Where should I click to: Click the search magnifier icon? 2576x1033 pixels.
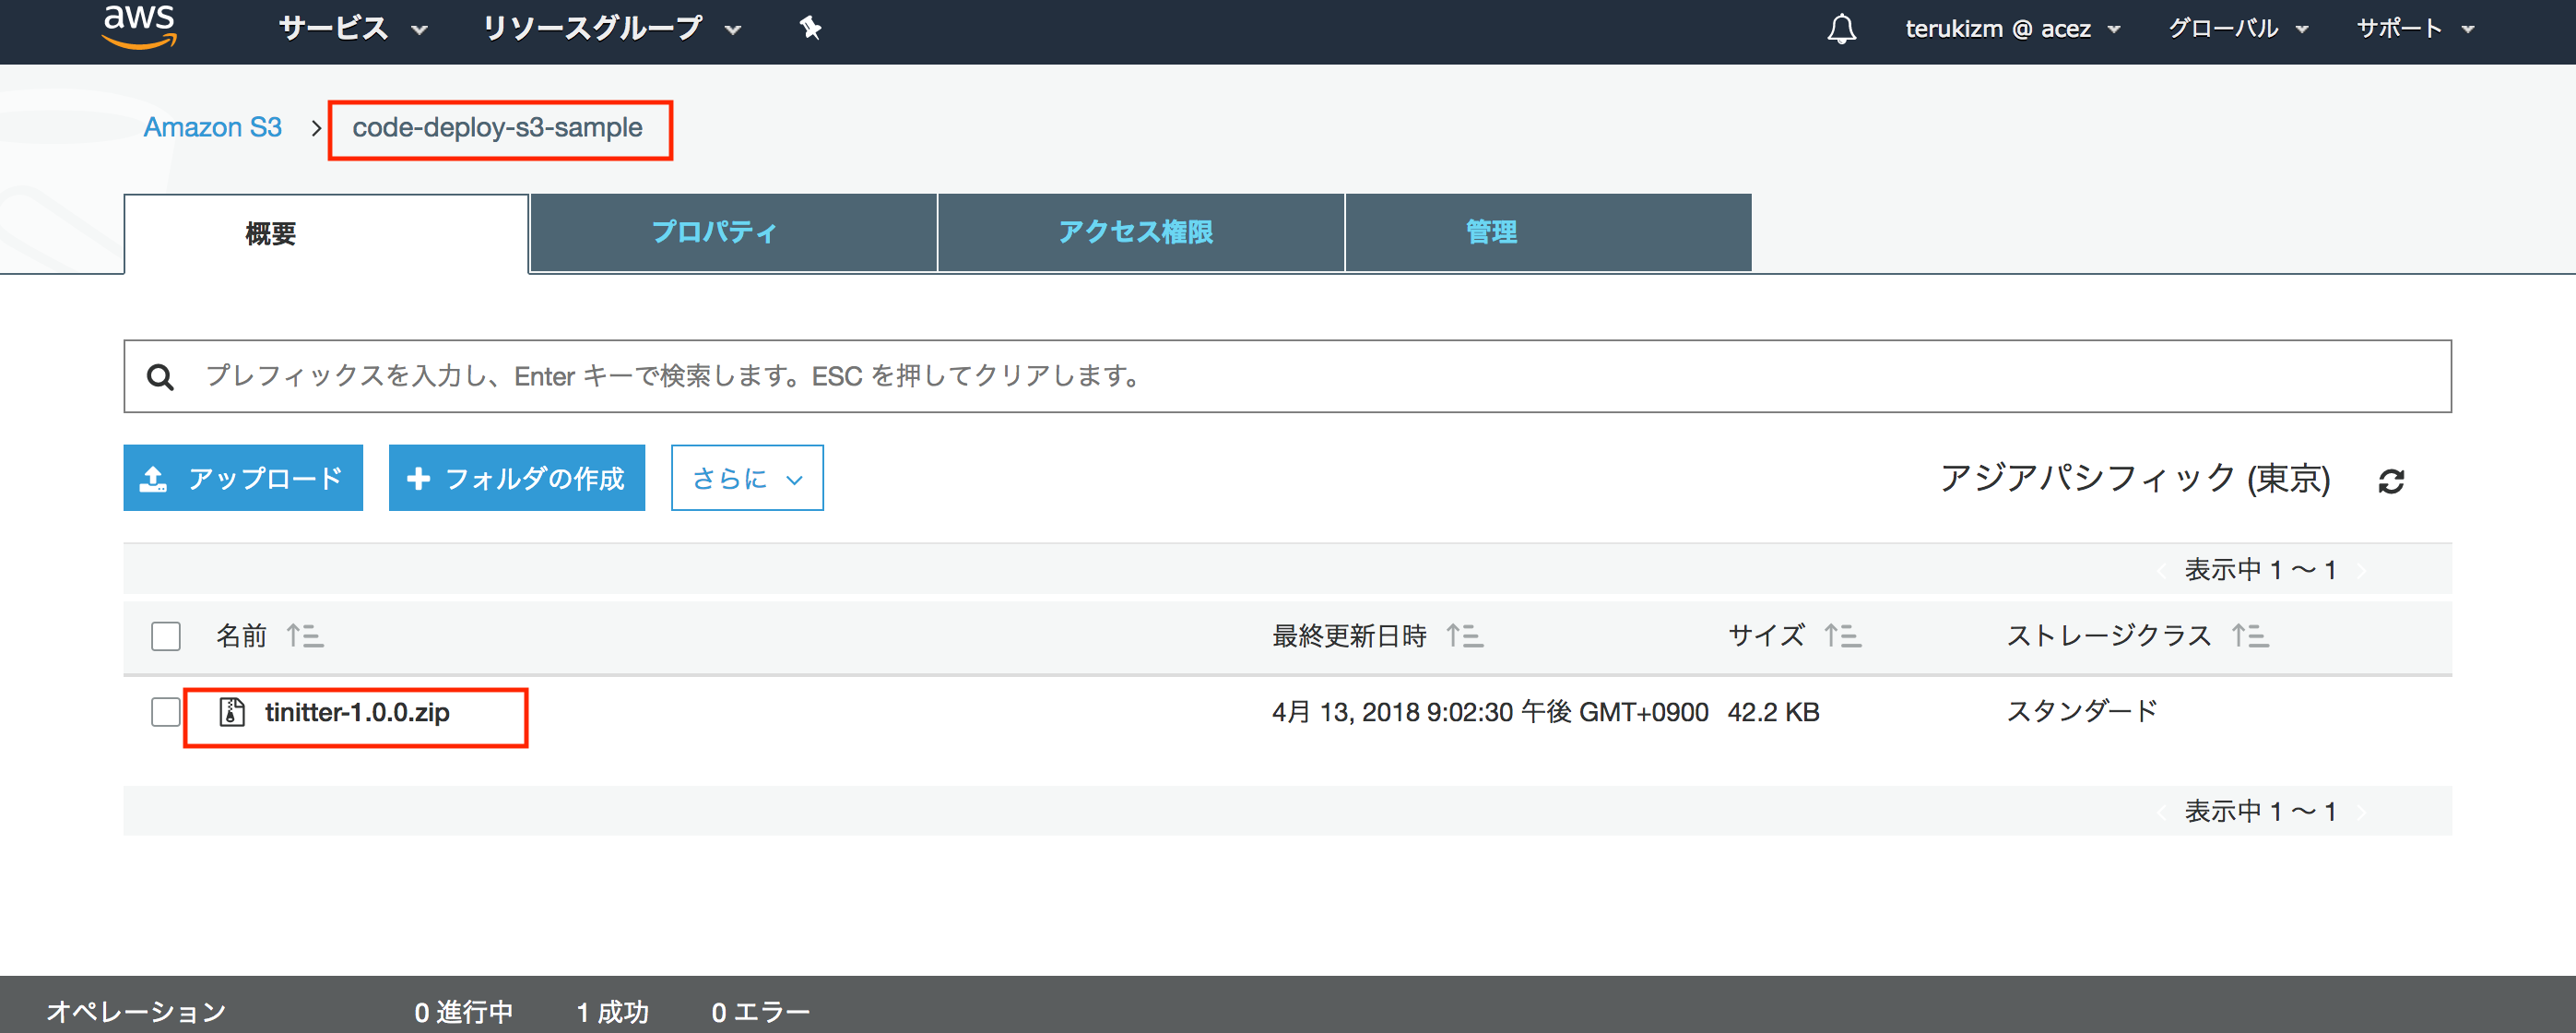pyautogui.click(x=160, y=377)
